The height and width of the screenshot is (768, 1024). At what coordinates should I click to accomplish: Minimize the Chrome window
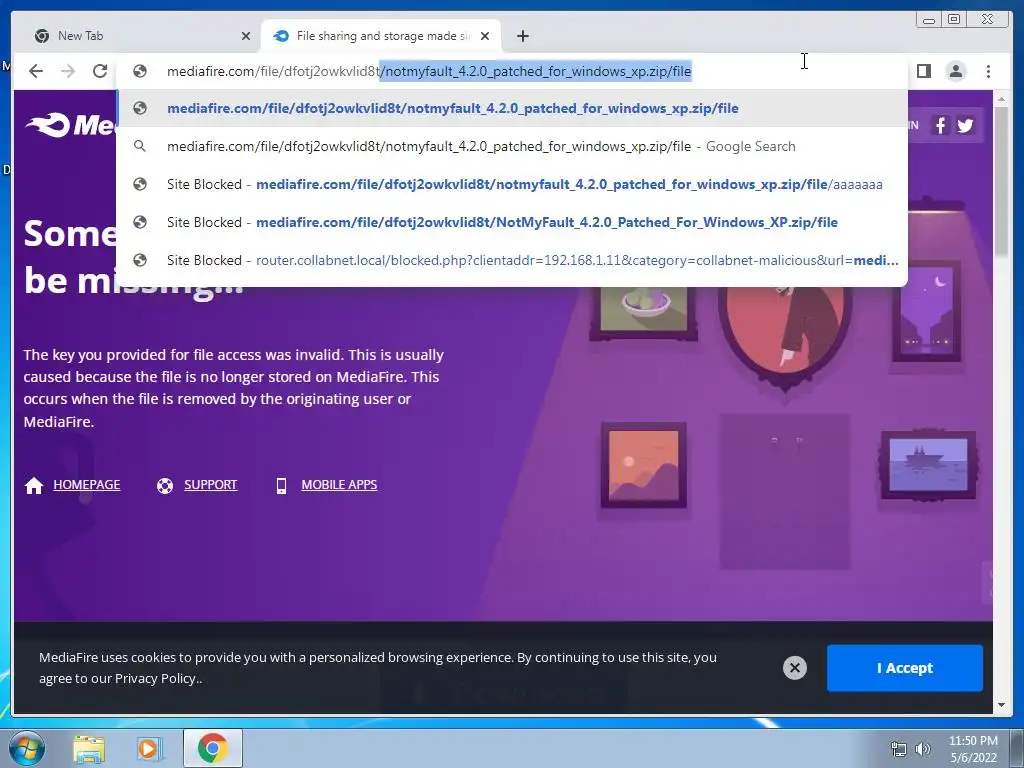coord(929,20)
